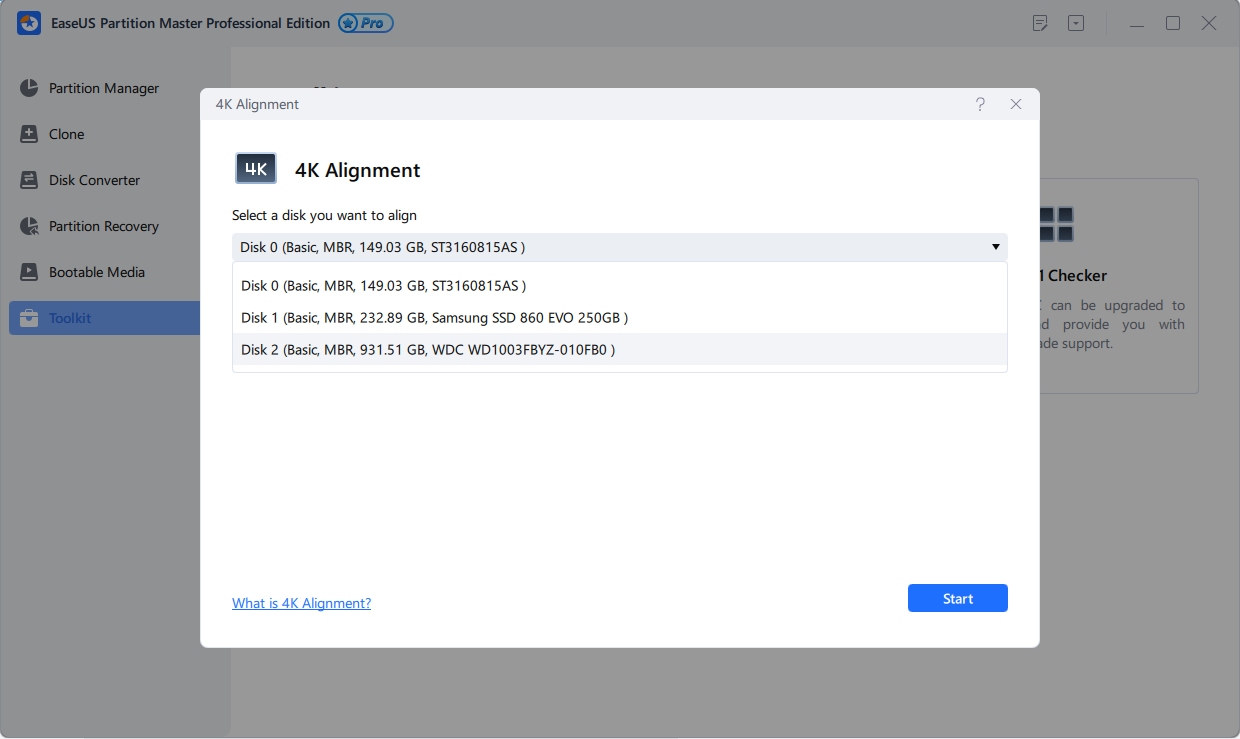This screenshot has height=739, width=1240.
Task: Click 'Select a disk you want to align' label
Action: pyautogui.click(x=324, y=215)
